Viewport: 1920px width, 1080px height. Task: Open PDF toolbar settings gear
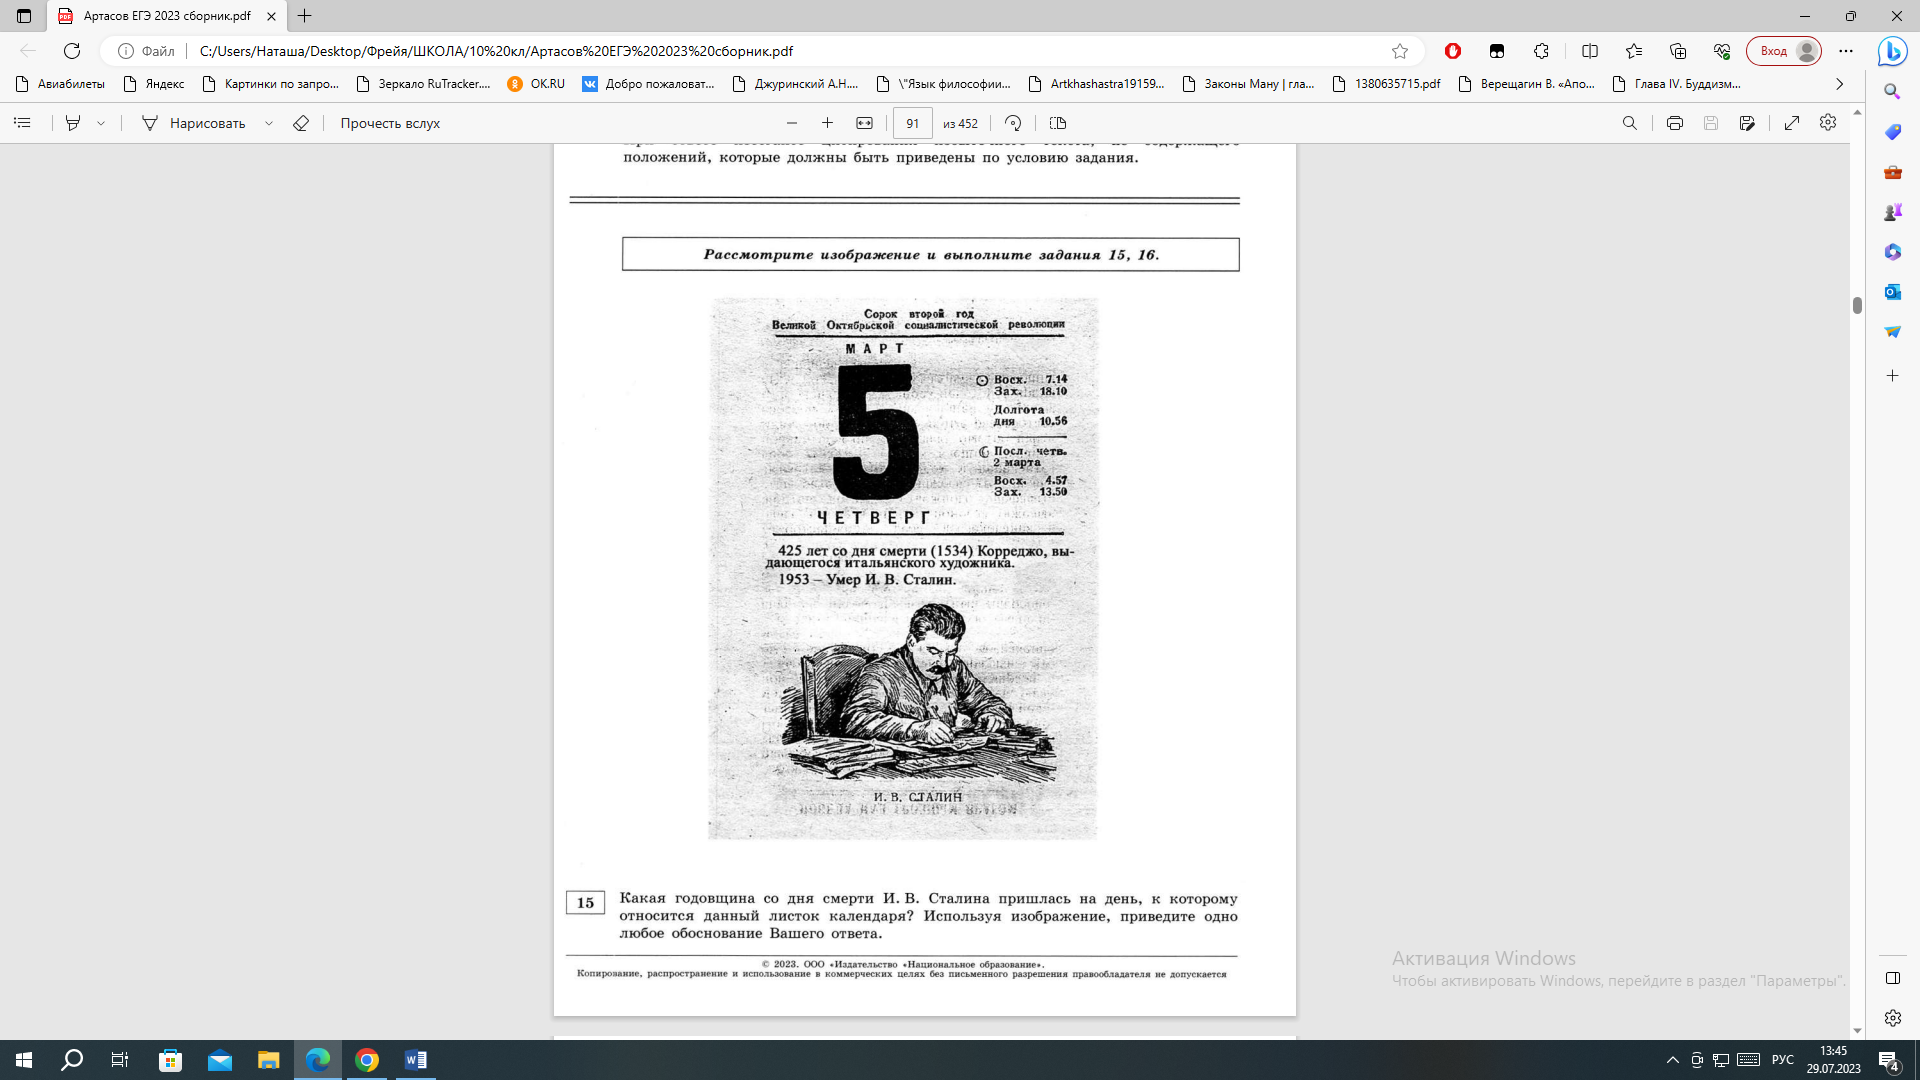tap(1828, 122)
